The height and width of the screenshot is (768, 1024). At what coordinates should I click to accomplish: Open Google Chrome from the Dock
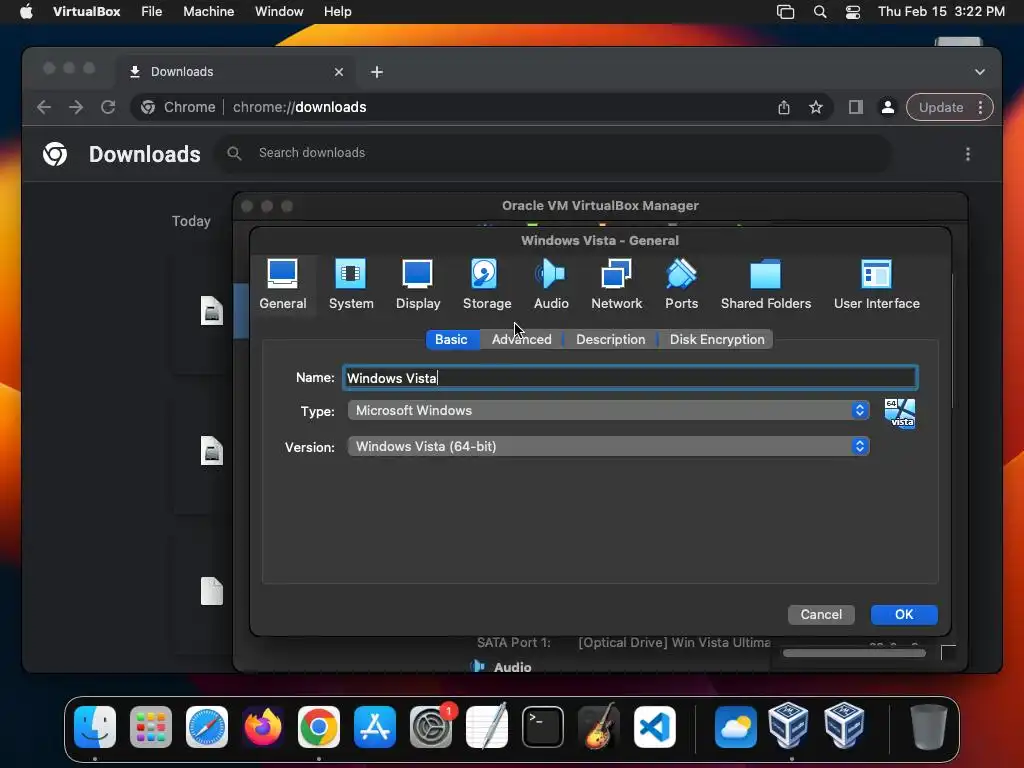319,727
